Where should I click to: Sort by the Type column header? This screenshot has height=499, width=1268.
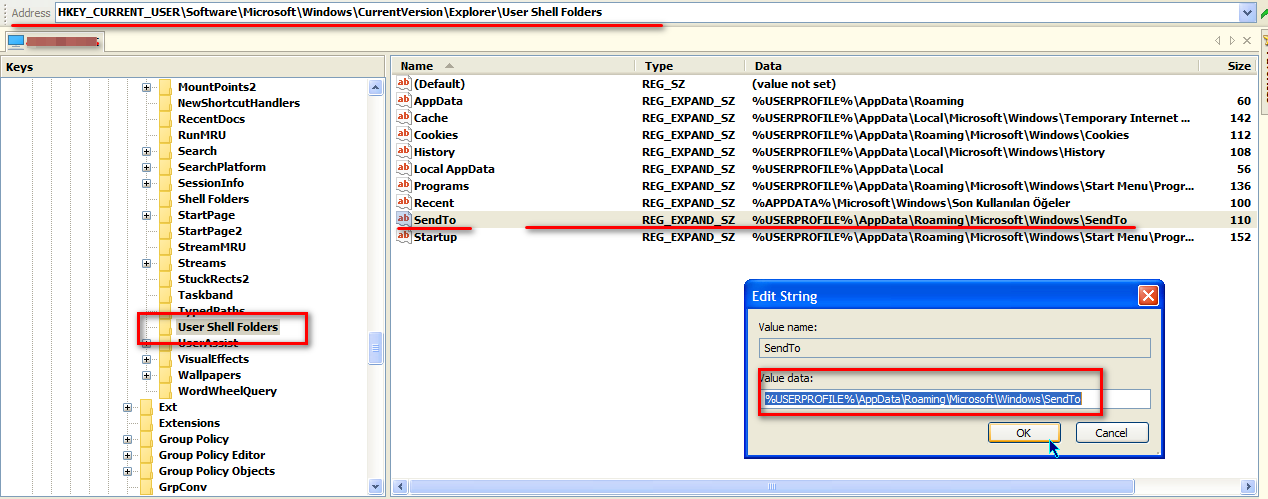(x=689, y=65)
